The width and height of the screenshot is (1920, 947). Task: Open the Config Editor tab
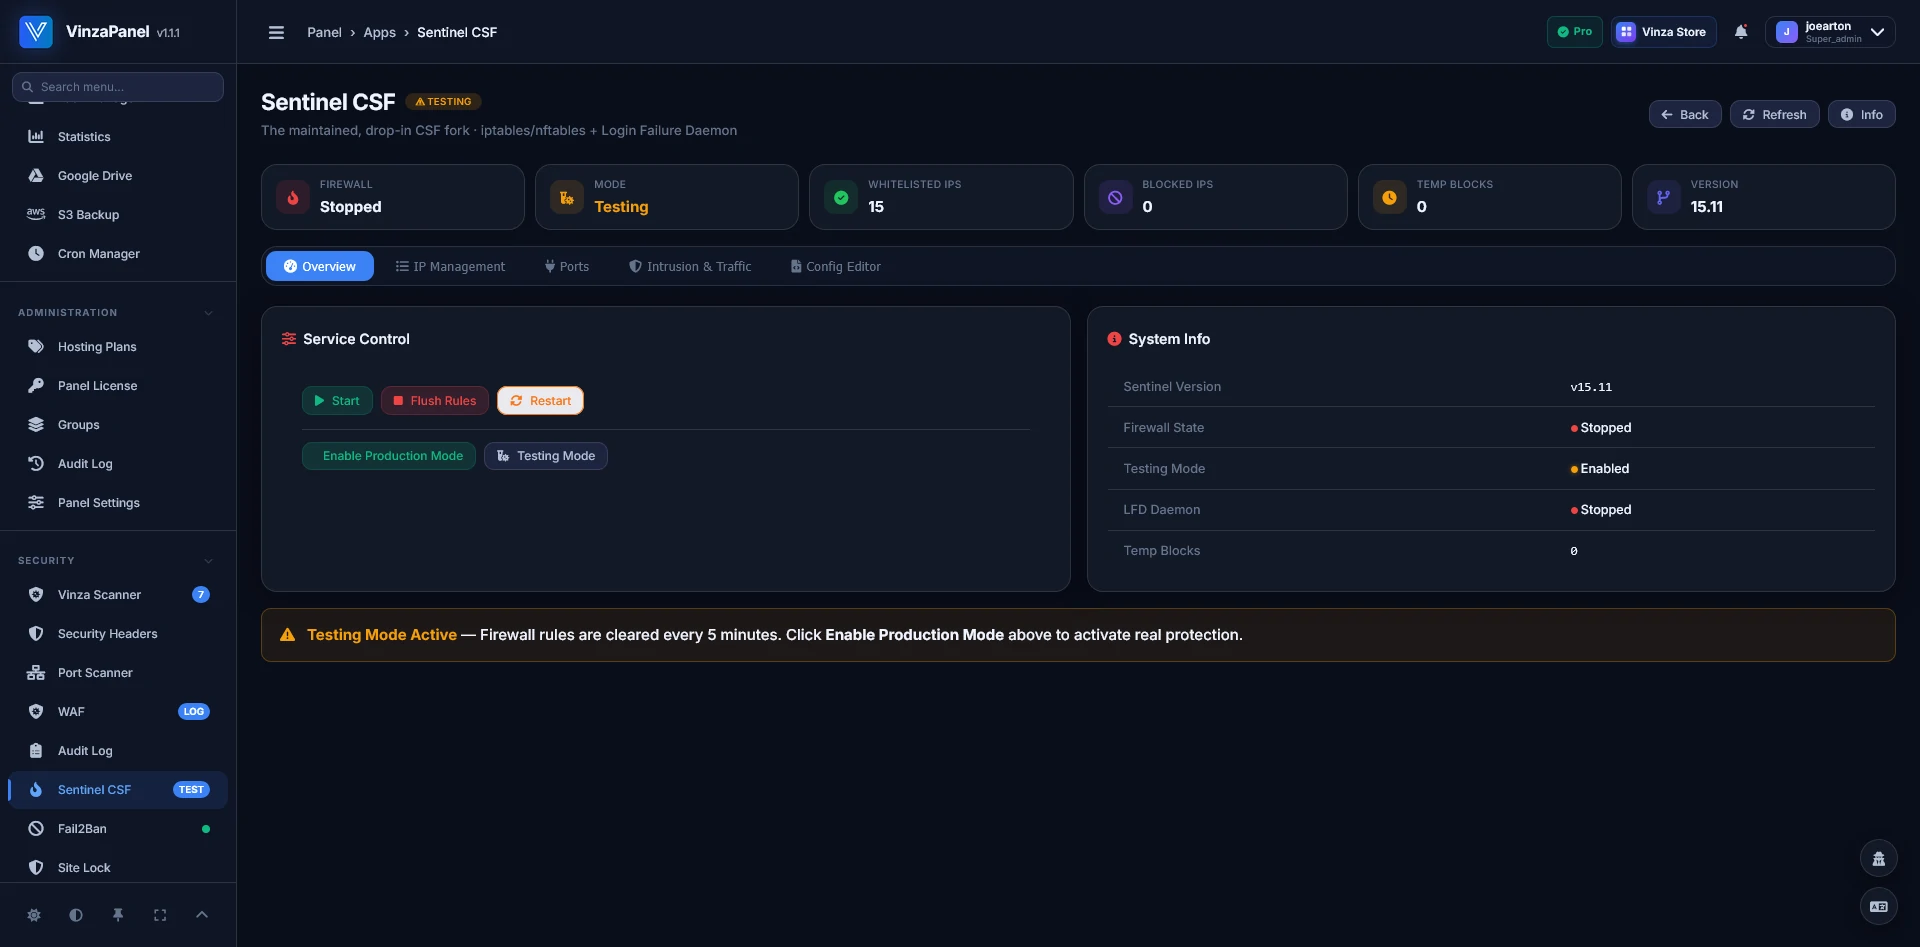click(x=836, y=267)
